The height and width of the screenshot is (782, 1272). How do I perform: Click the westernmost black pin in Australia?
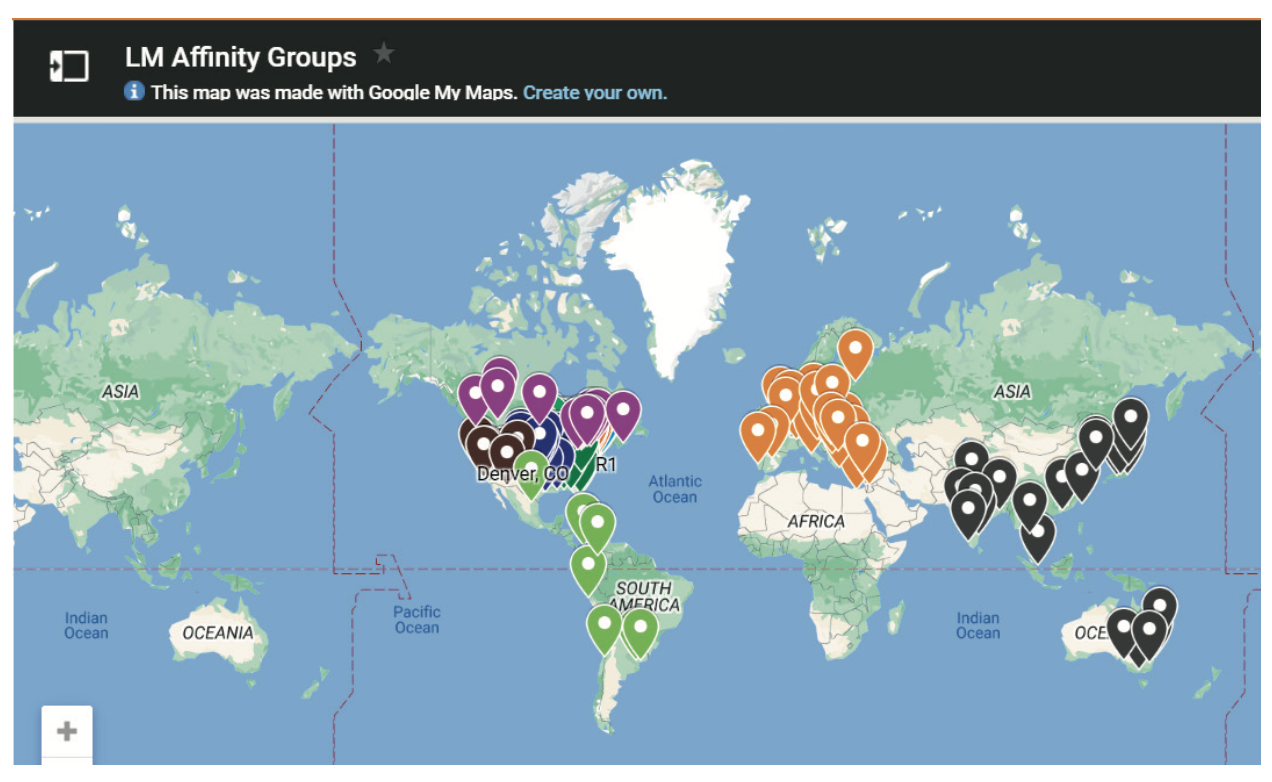(x=1123, y=627)
